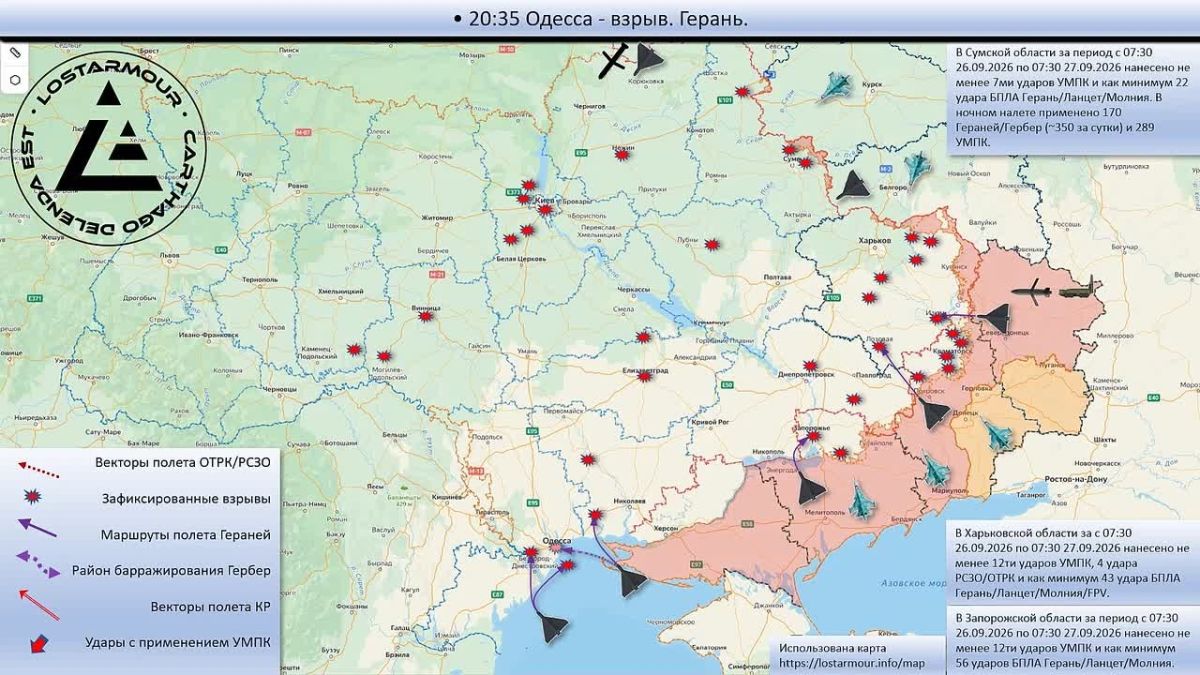Click the Киев city label
1200x675 pixels.
coord(546,201)
